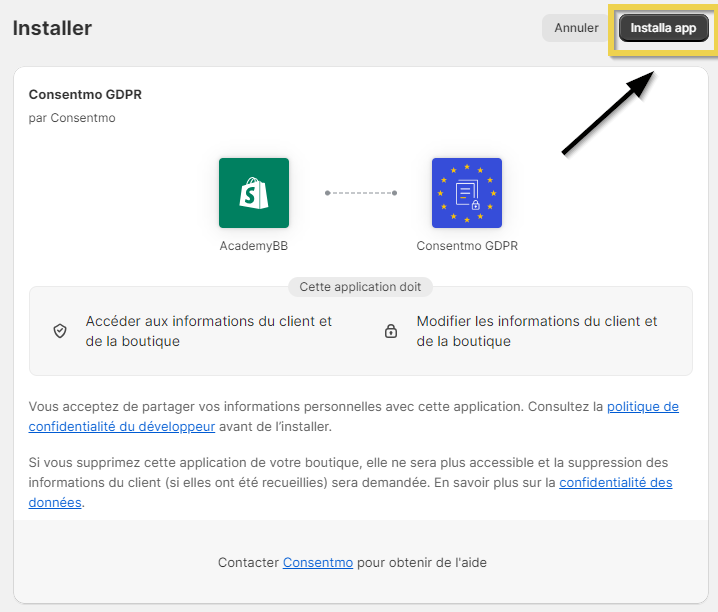The width and height of the screenshot is (718, 612).
Task: Select 'Modifier les informations du client' permission text
Action: pyautogui.click(x=537, y=331)
